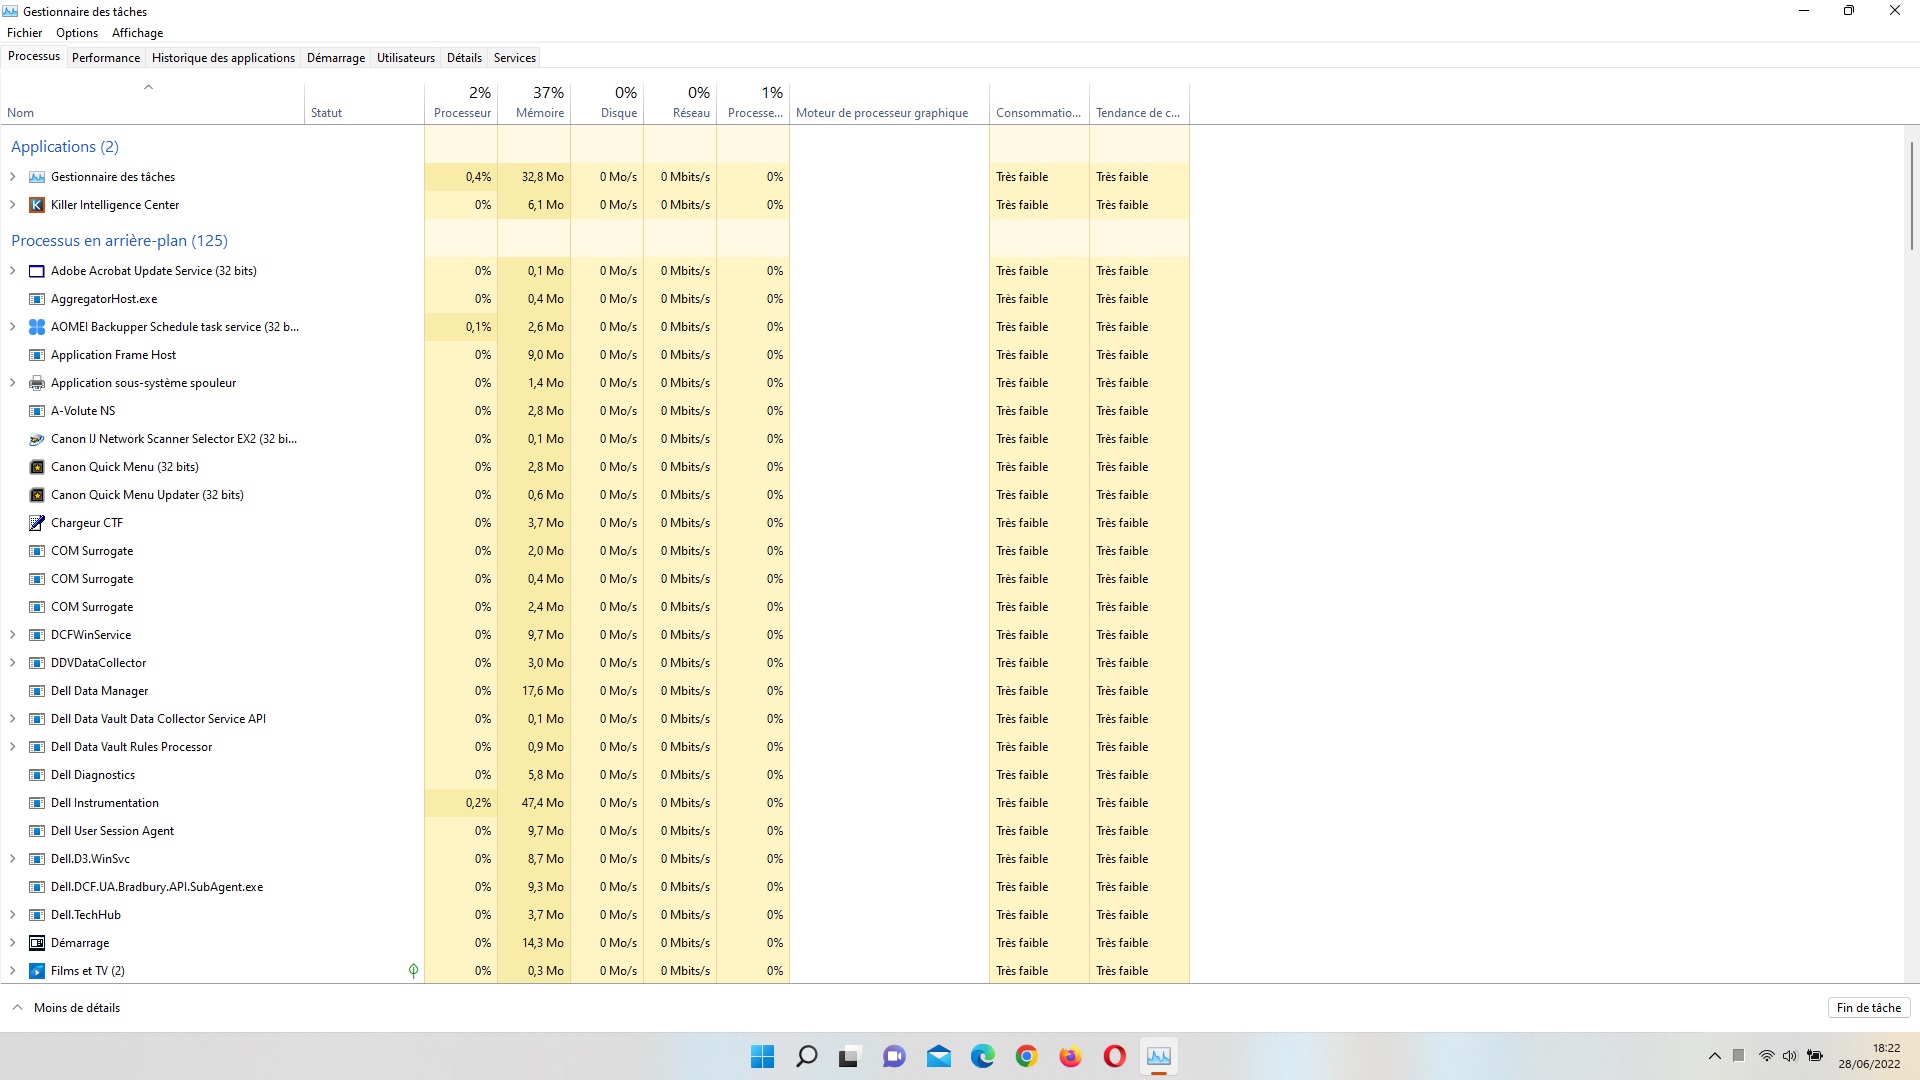This screenshot has width=1920, height=1080.
Task: Sort by the Réseau column header
Action: click(x=680, y=102)
